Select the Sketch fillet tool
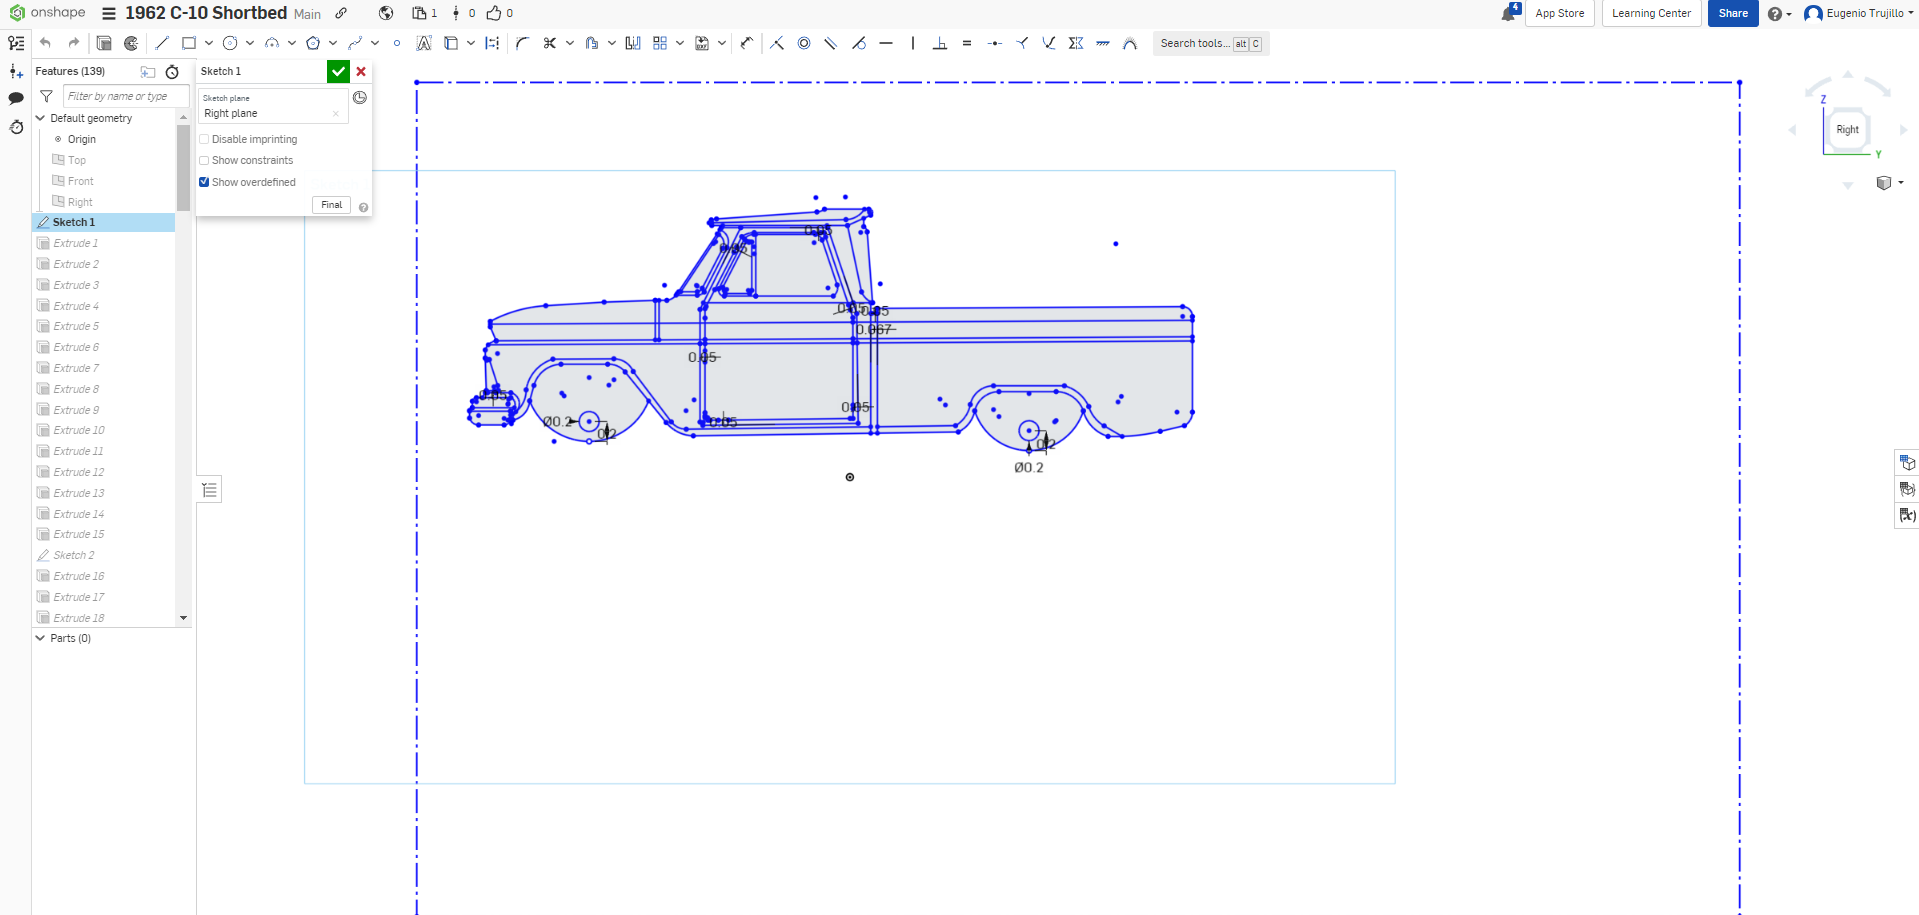 (x=522, y=43)
